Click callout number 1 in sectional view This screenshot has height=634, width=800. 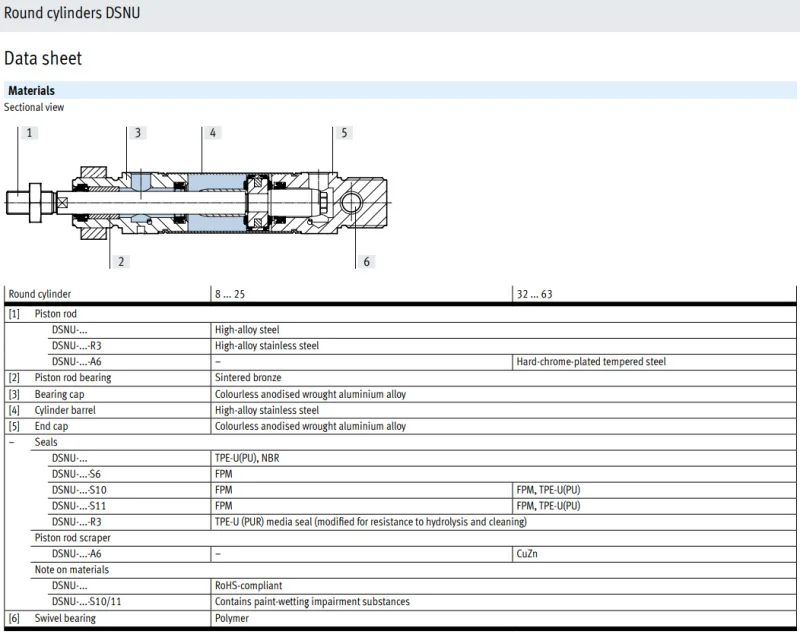pos(29,132)
